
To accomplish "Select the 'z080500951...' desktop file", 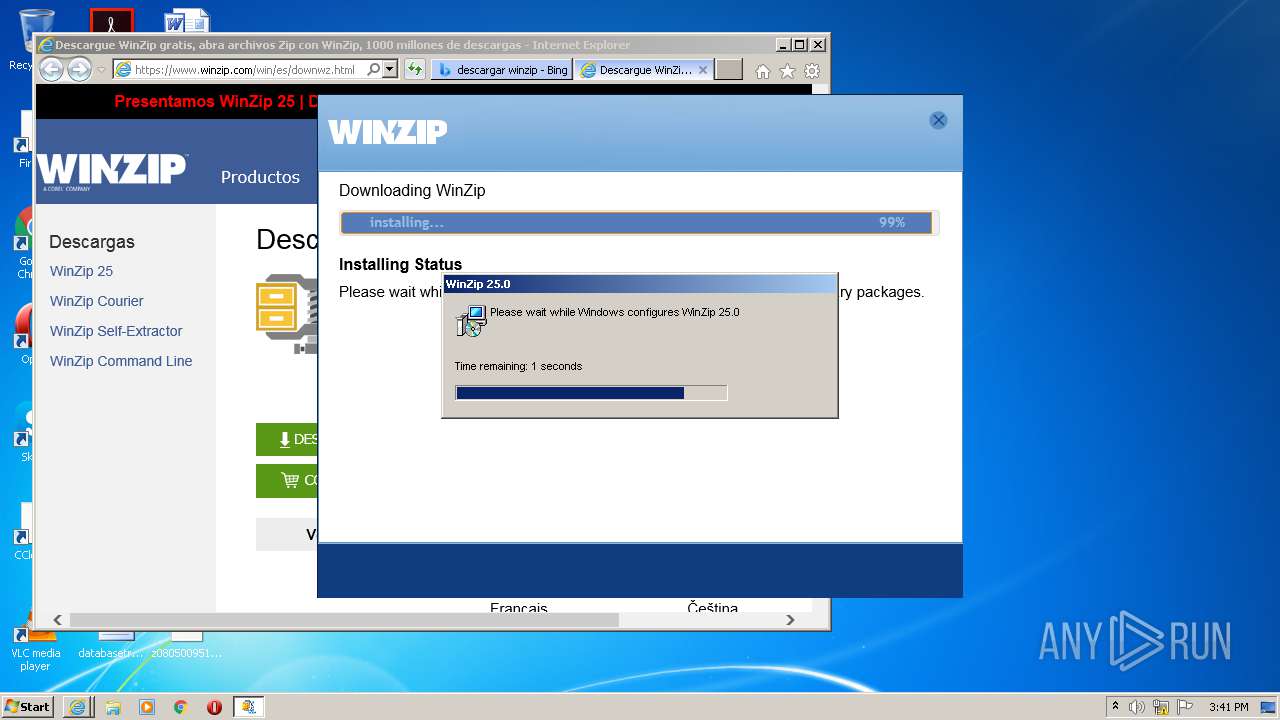I will [187, 645].
